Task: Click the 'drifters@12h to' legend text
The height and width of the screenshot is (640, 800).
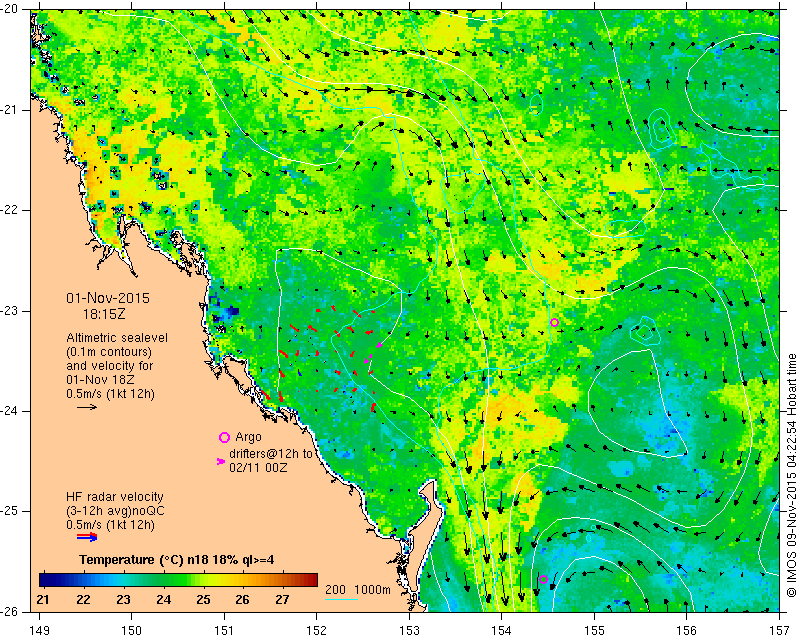Action: [271, 454]
